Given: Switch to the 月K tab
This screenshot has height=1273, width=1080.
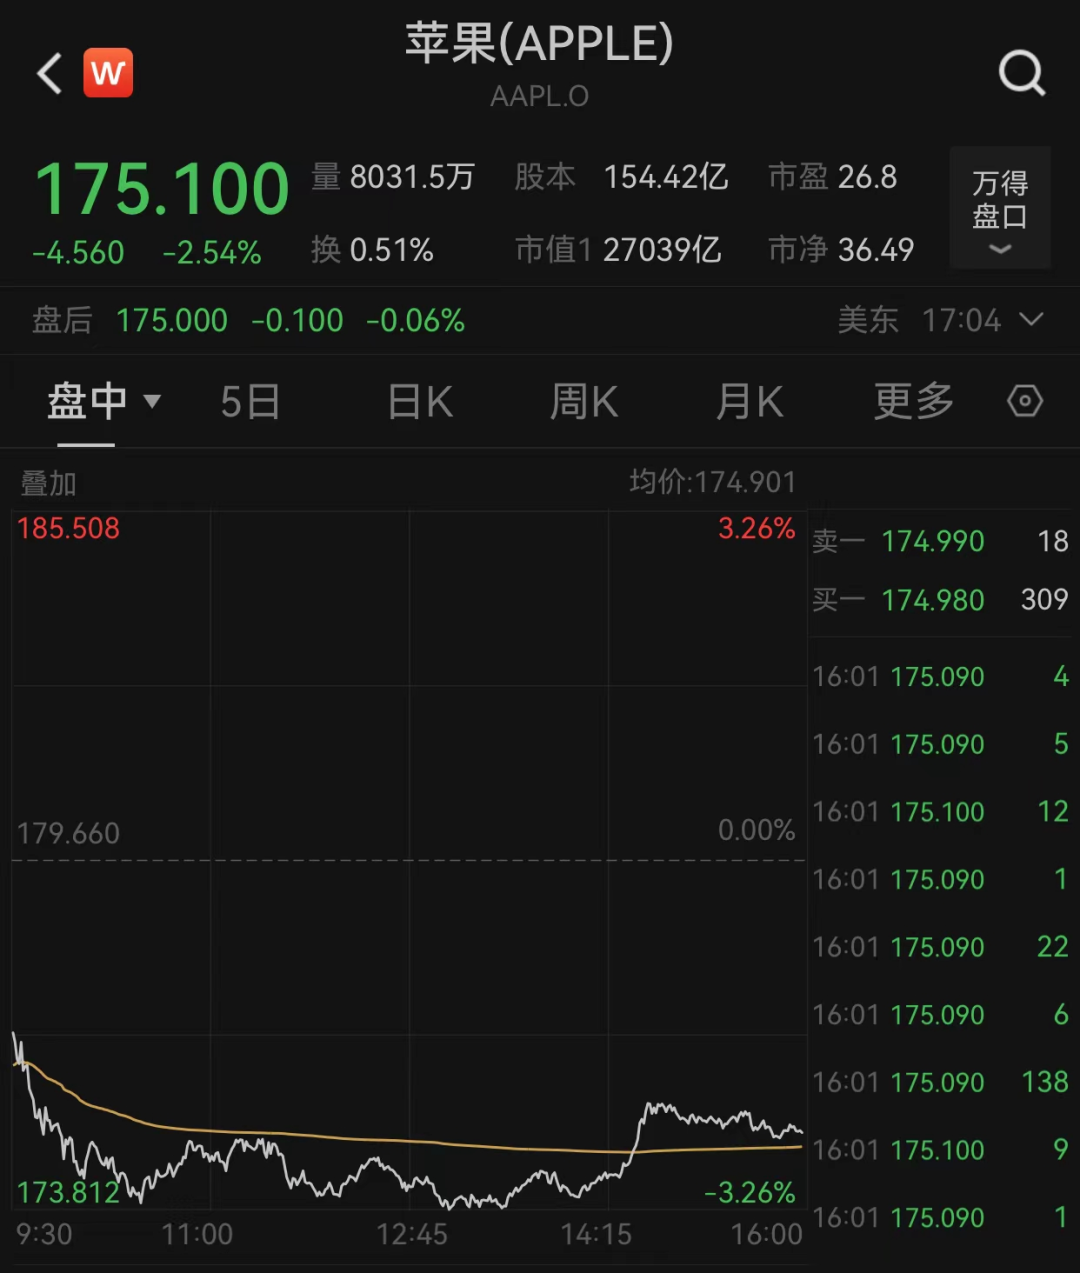Looking at the screenshot, I should pyautogui.click(x=749, y=402).
